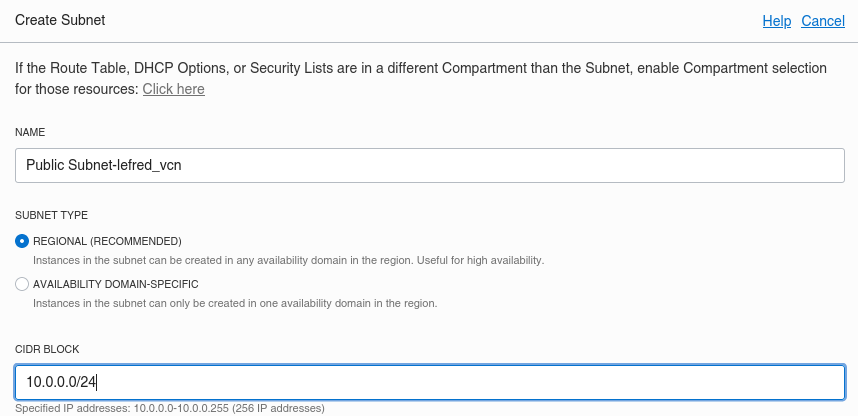
Task: Focus the NAME input field
Action: [430, 165]
